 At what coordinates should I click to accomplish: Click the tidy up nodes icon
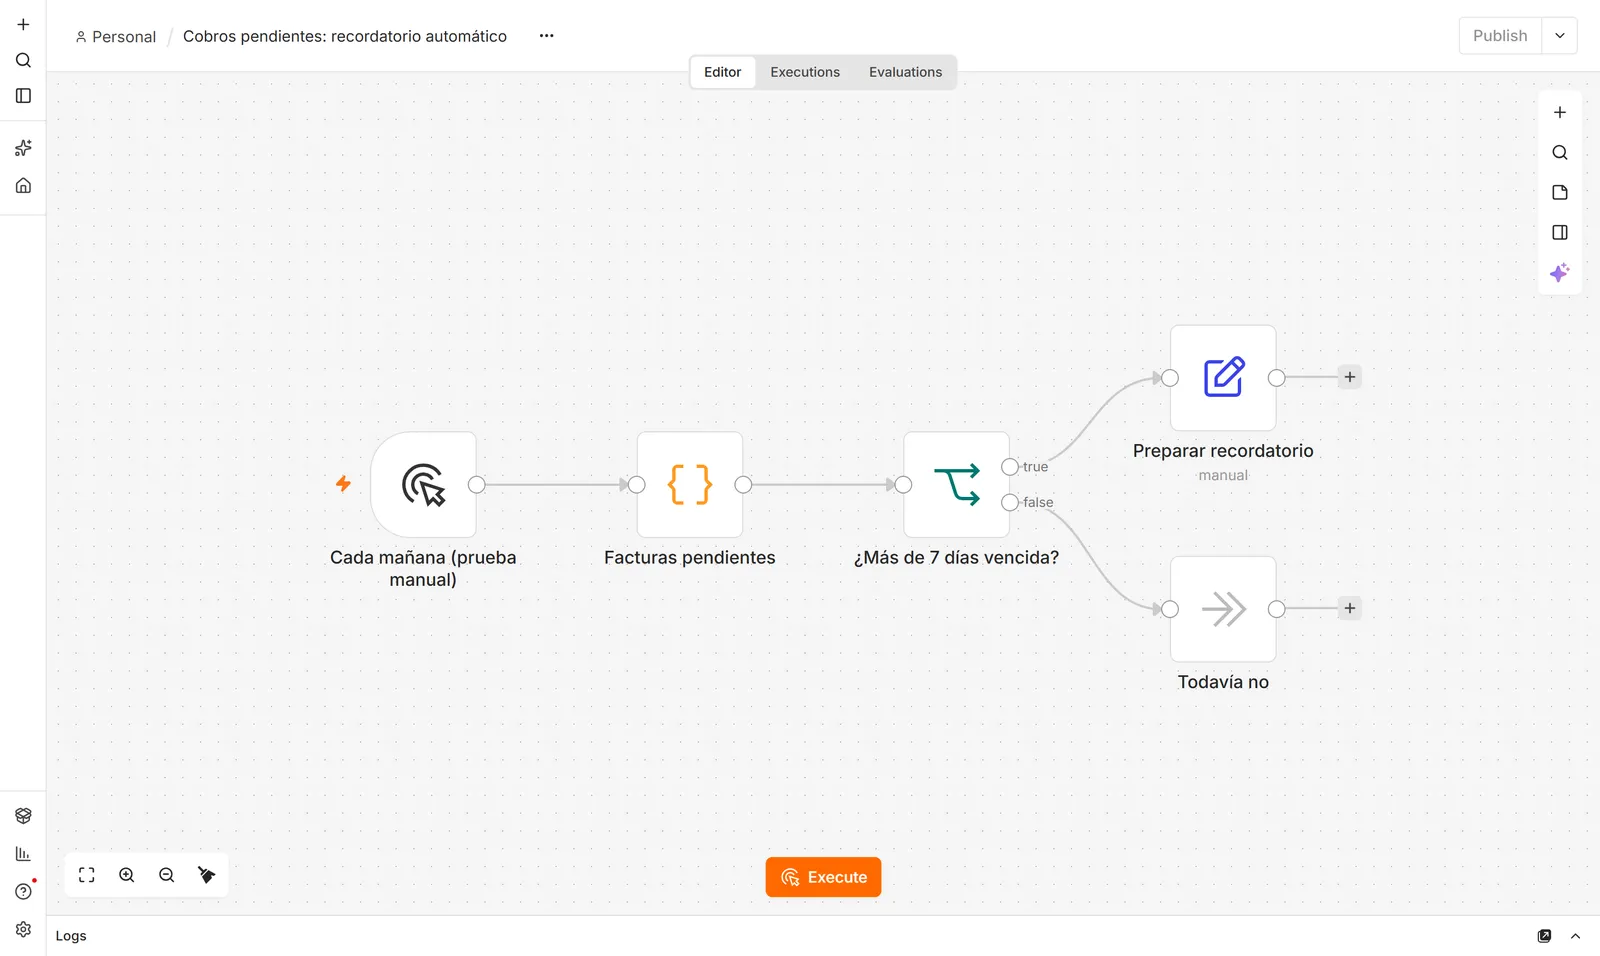tap(207, 875)
